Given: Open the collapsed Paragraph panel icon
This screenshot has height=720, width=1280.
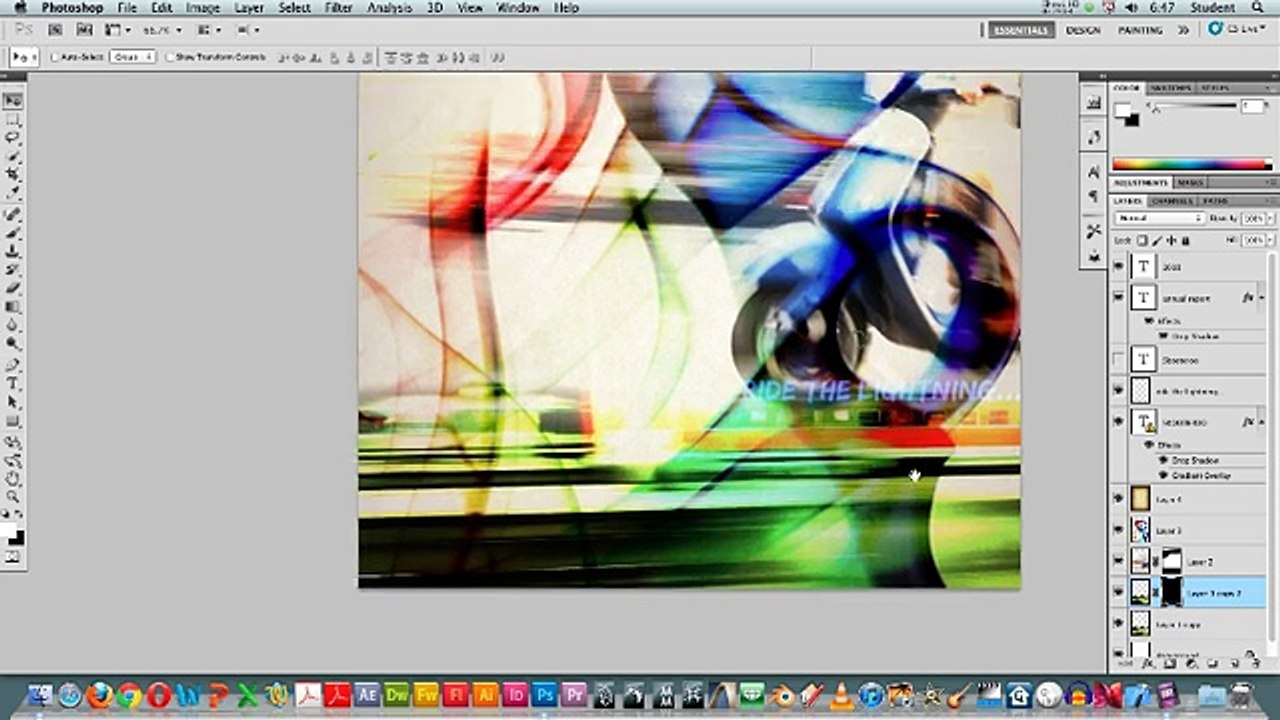Looking at the screenshot, I should [1094, 196].
